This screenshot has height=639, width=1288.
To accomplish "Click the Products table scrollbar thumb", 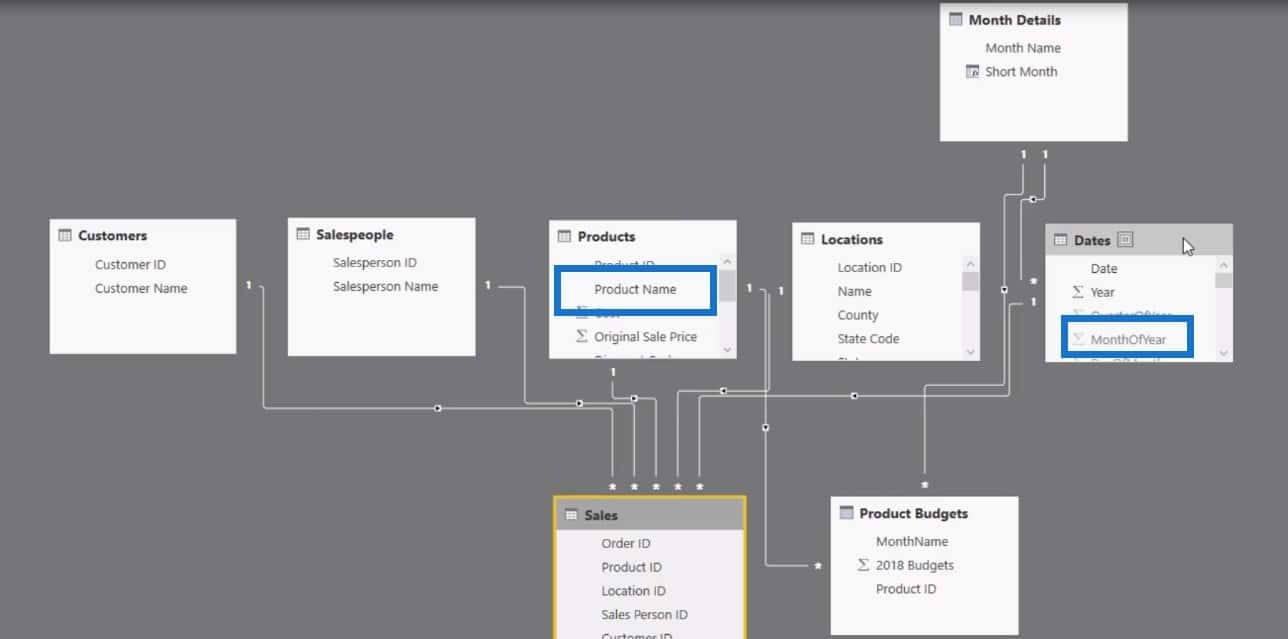I will [x=727, y=286].
